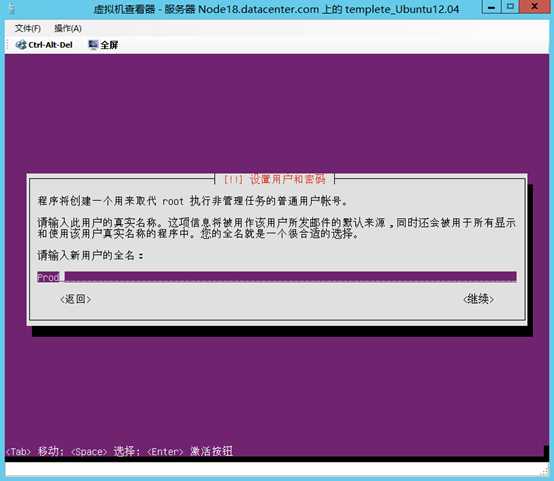The width and height of the screenshot is (554, 481).
Task: Click the <Tab> 移动 hint text
Action: [34, 451]
